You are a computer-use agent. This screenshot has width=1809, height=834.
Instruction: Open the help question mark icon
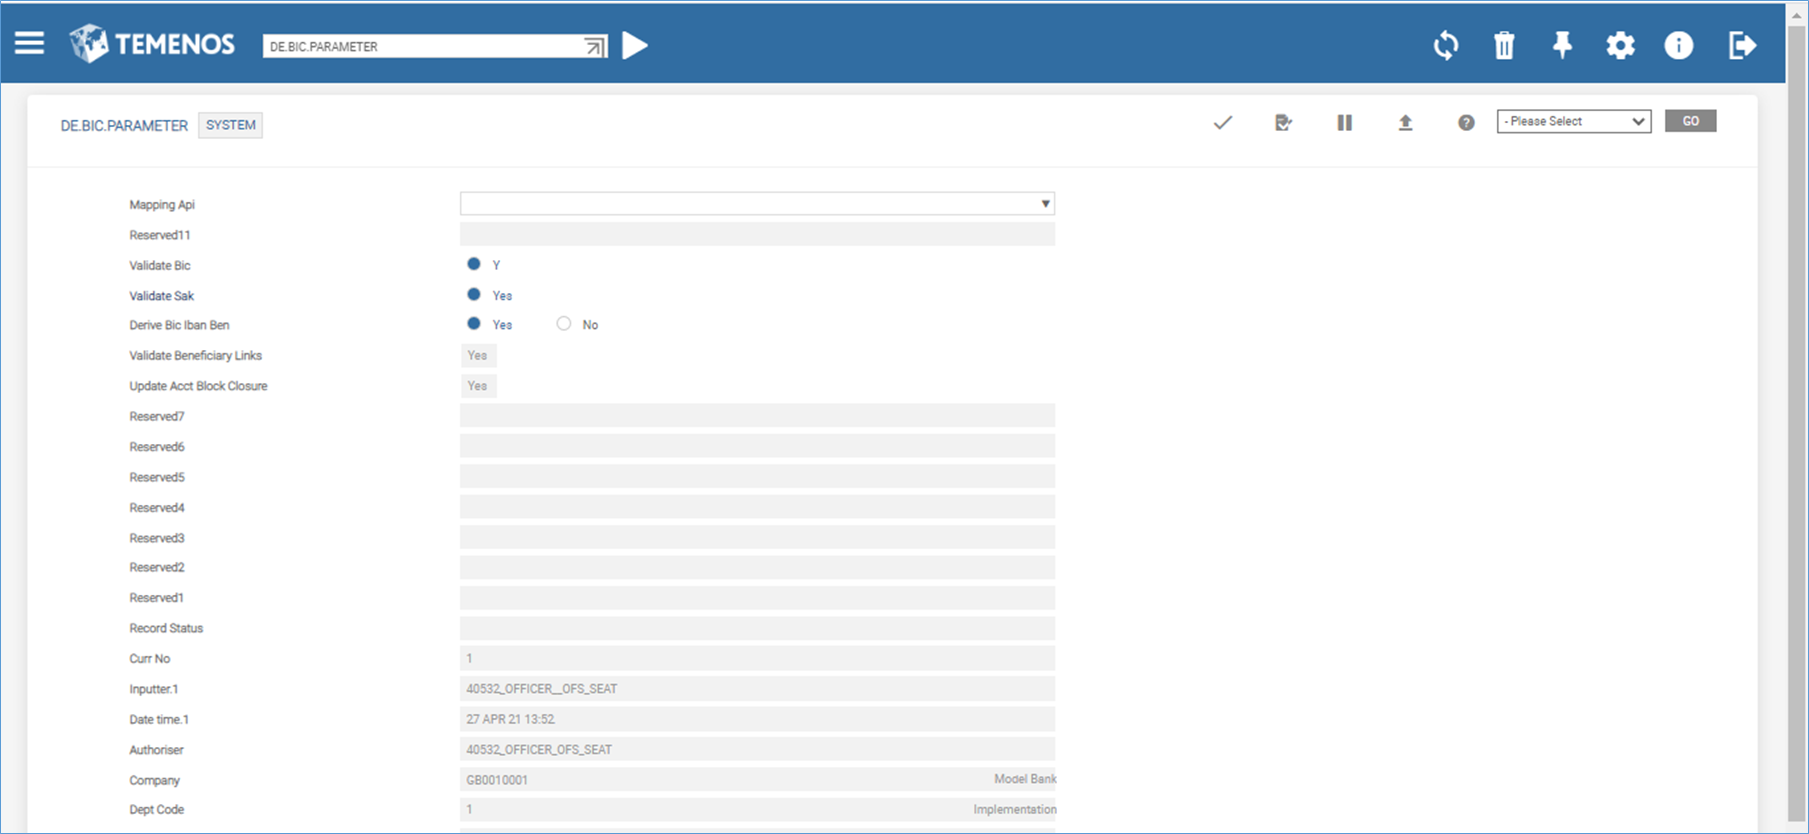pos(1466,123)
